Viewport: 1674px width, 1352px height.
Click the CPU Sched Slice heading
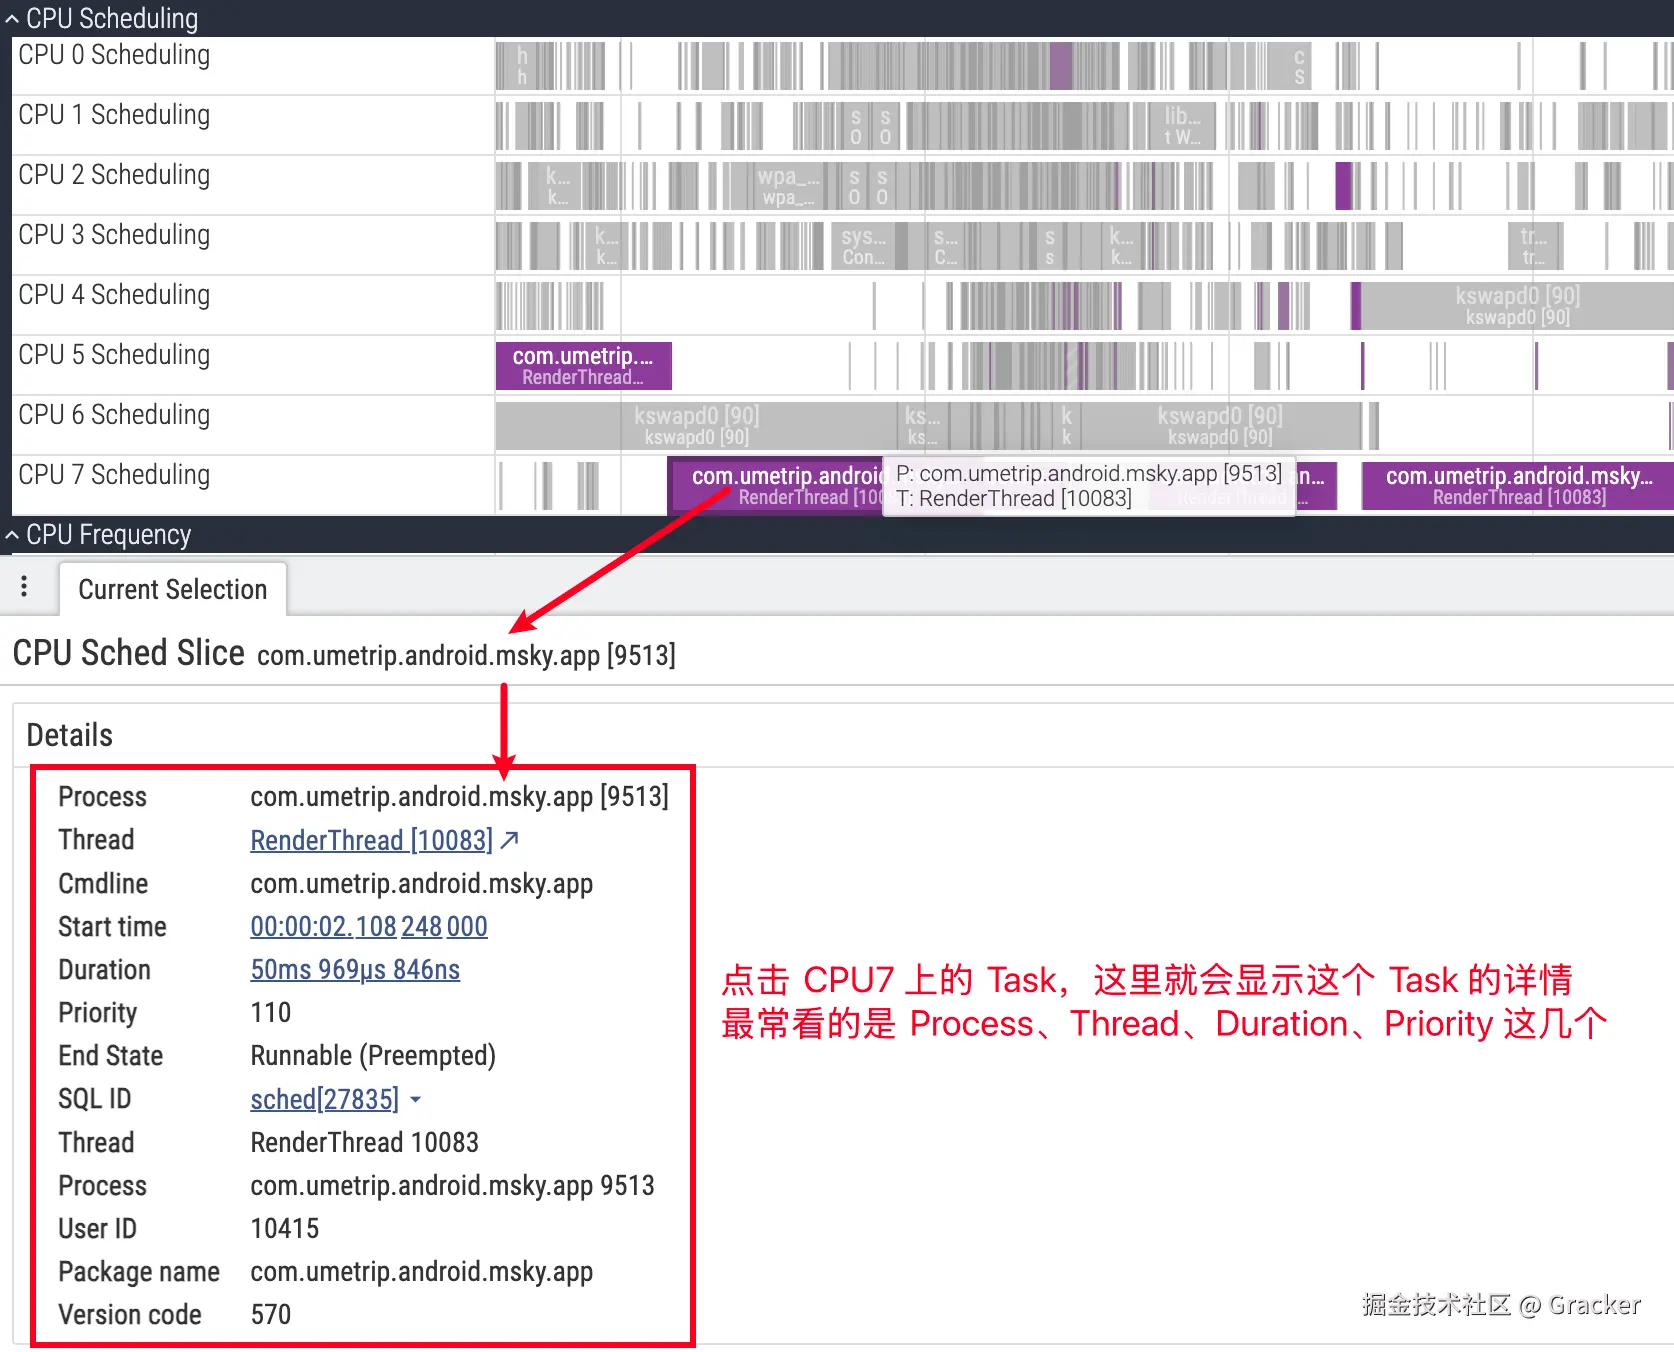(x=129, y=653)
